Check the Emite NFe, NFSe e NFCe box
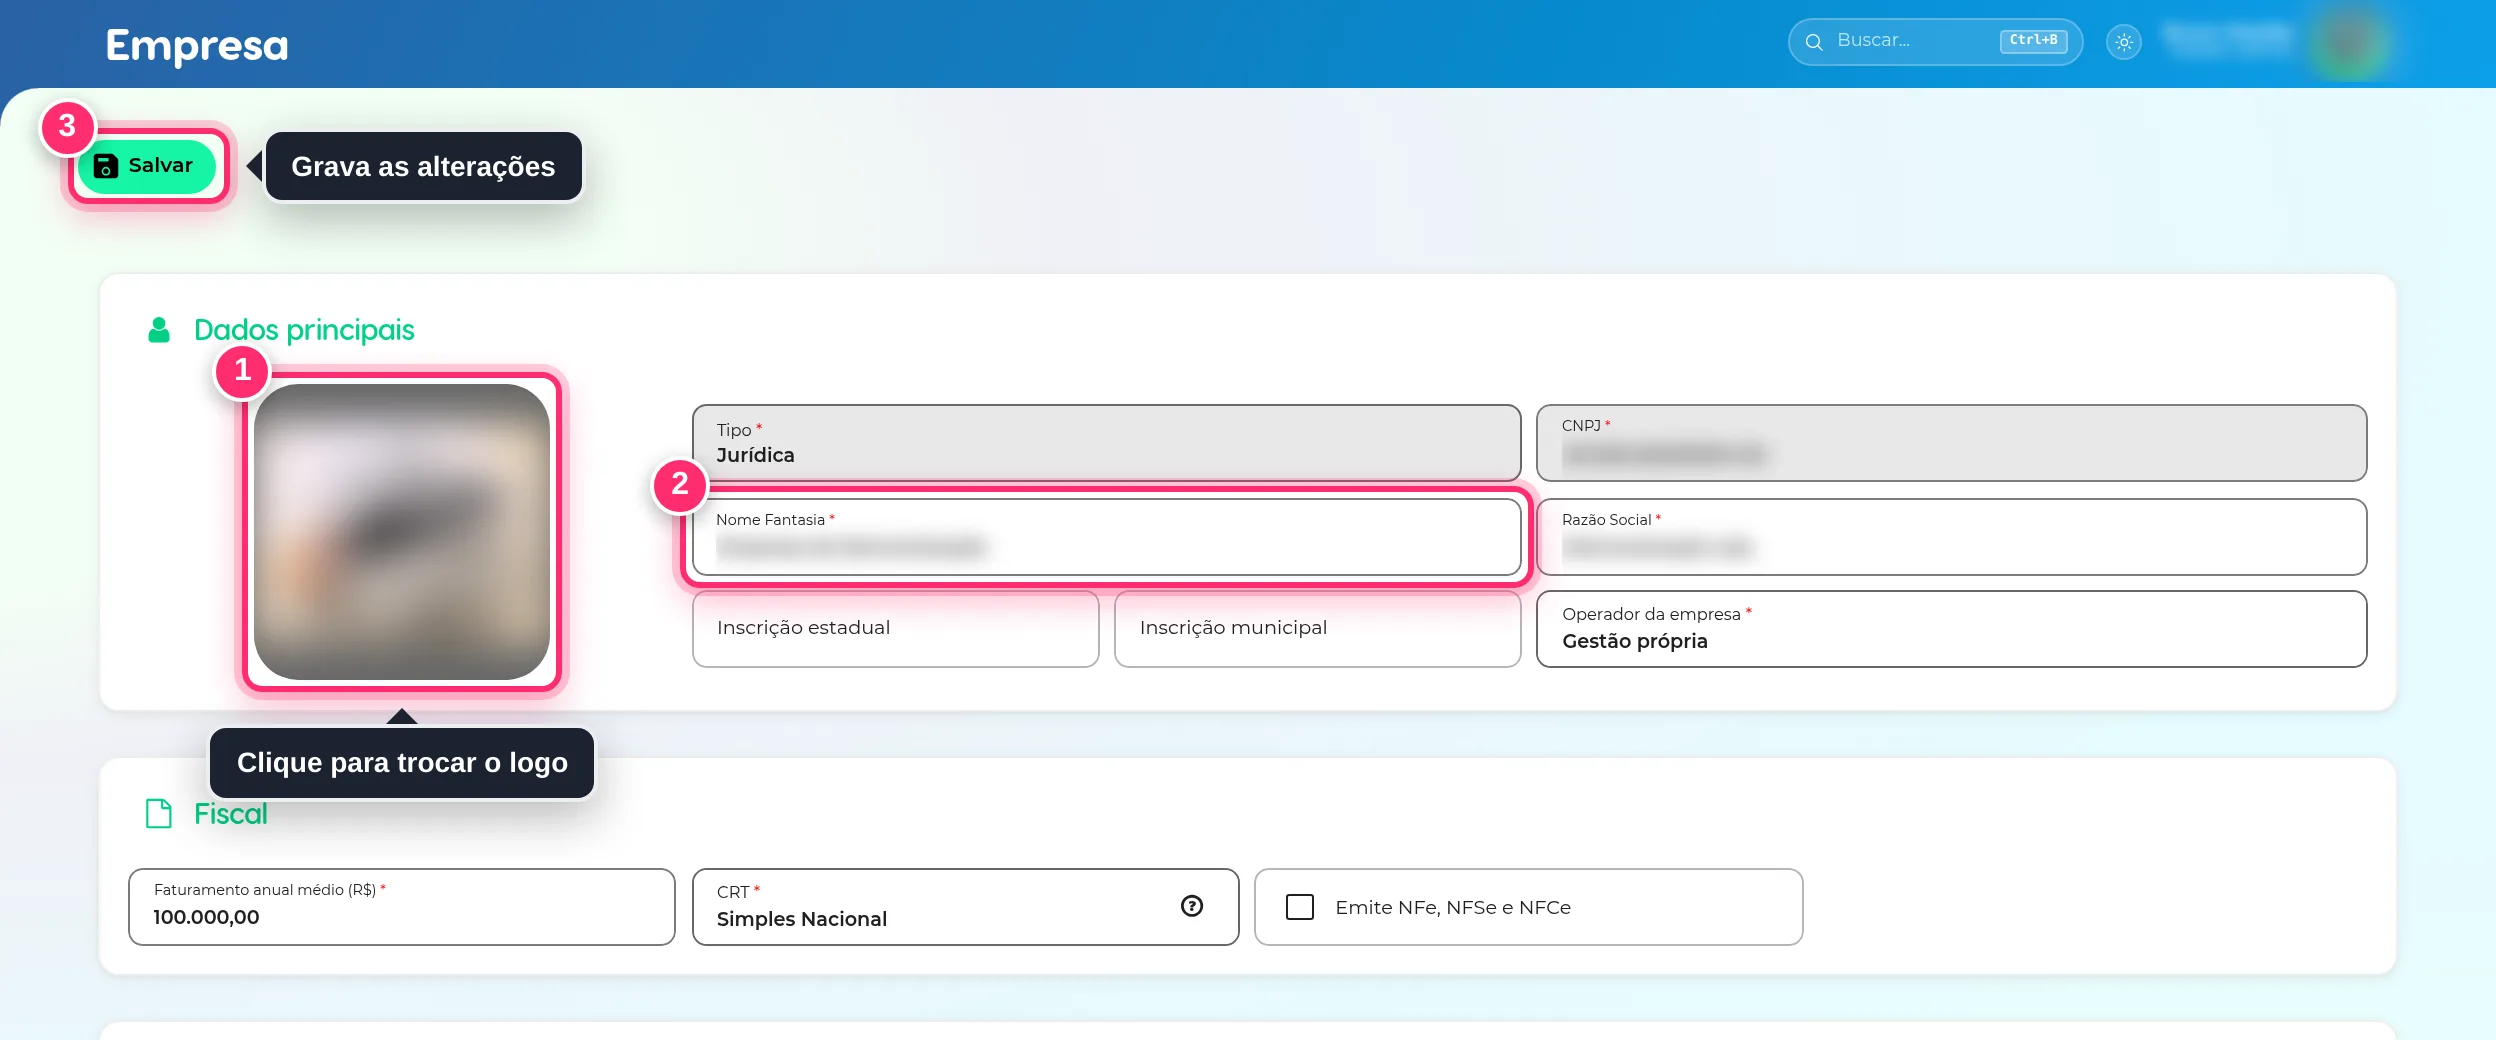Viewport: 2496px width, 1040px height. [1300, 907]
